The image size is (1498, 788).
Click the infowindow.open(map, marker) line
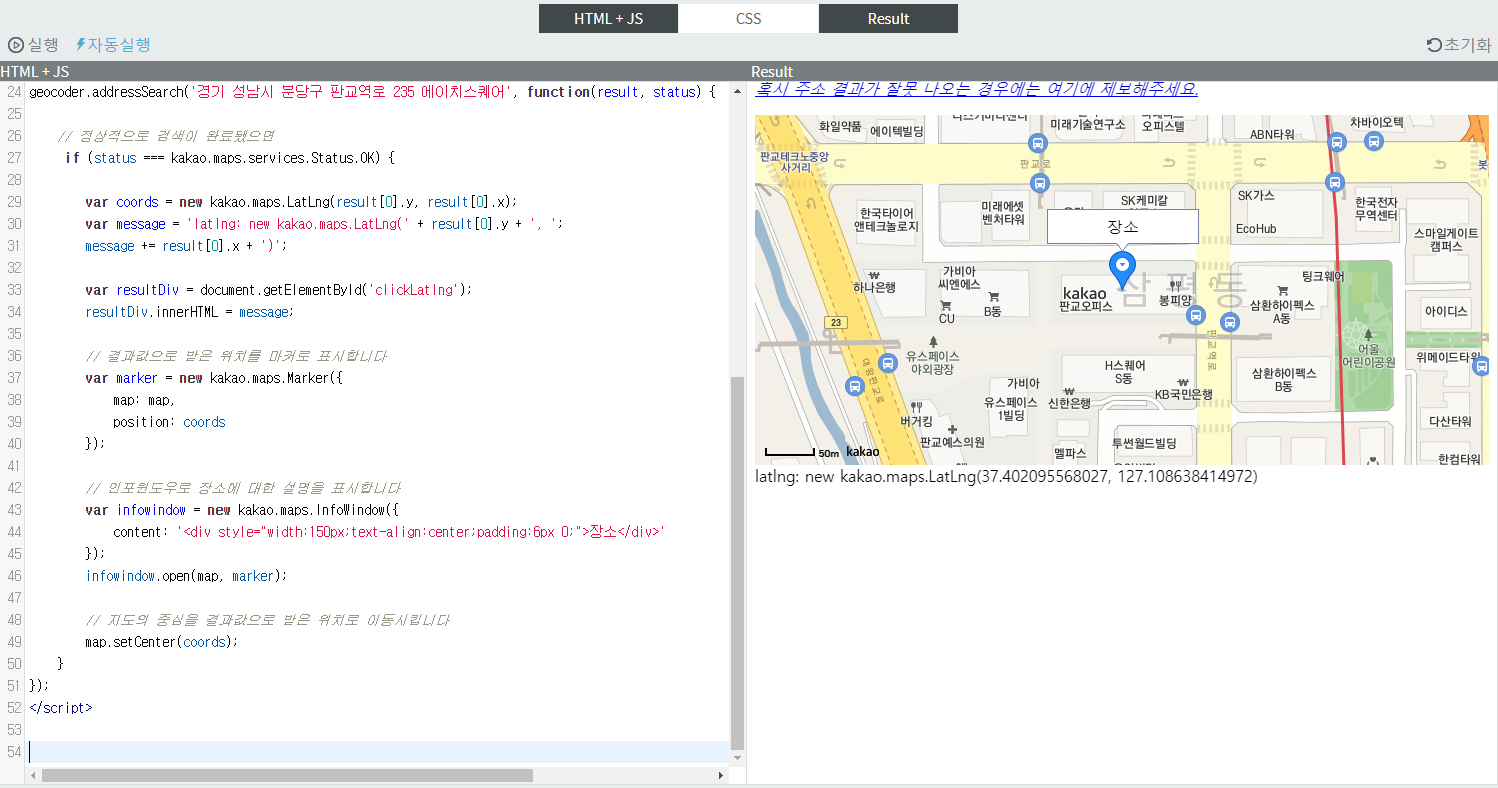point(186,576)
